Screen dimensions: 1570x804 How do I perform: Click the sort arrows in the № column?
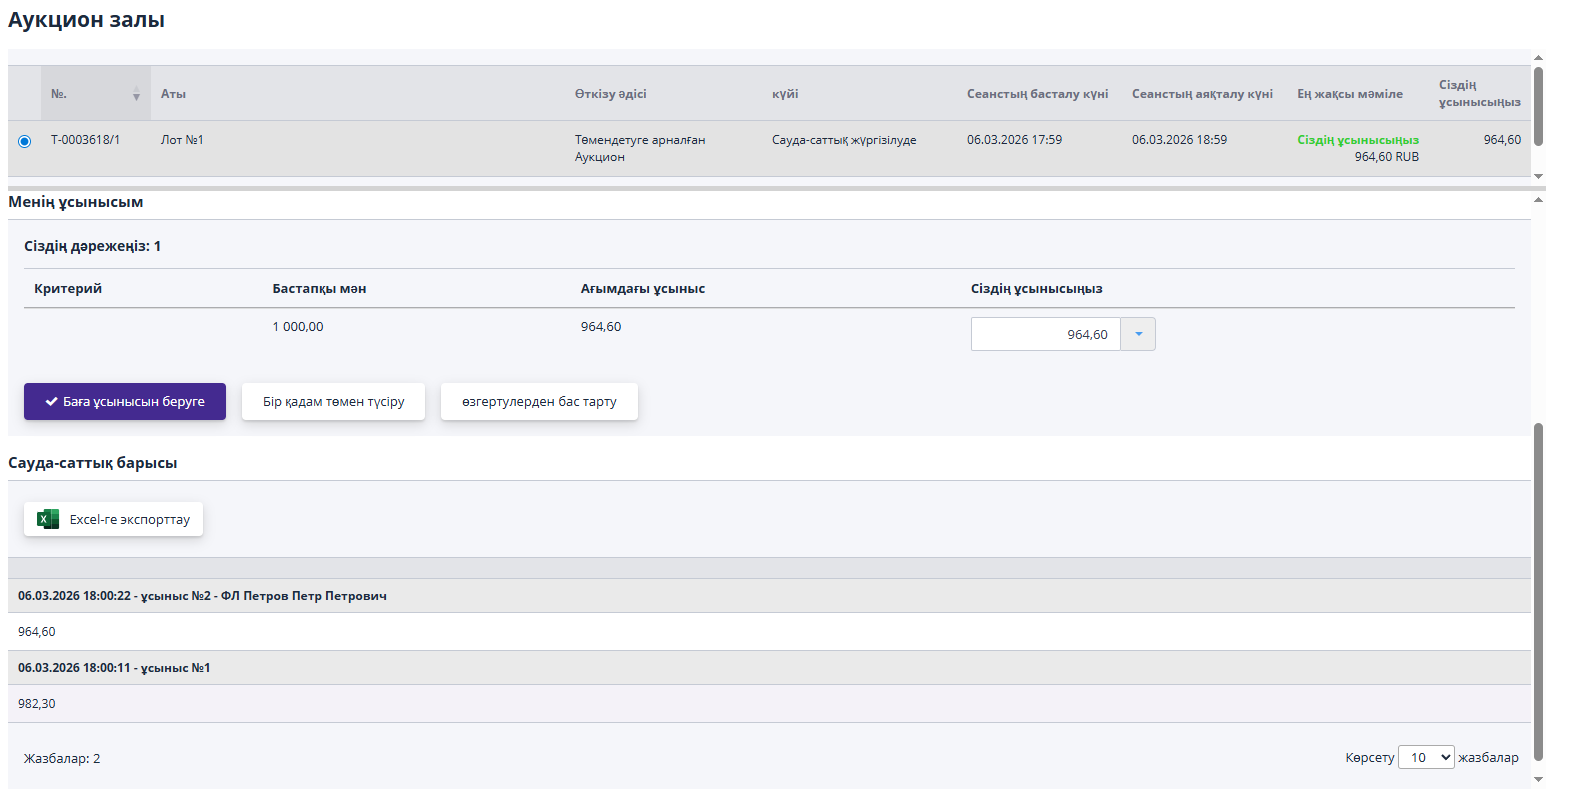136,95
